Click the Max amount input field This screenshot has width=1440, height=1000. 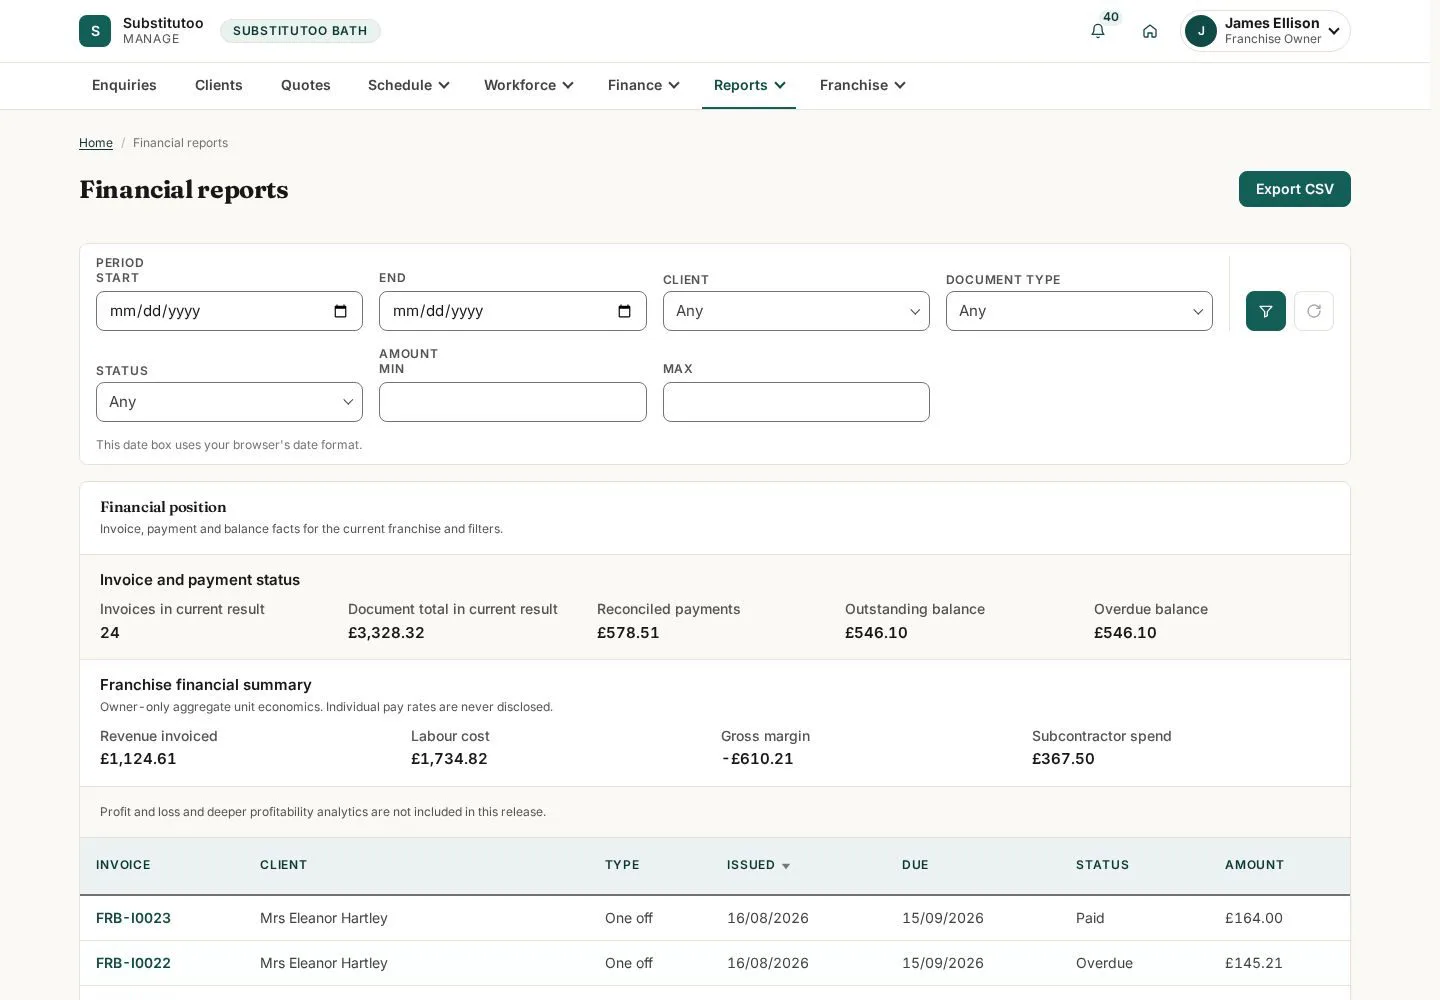[x=796, y=402]
